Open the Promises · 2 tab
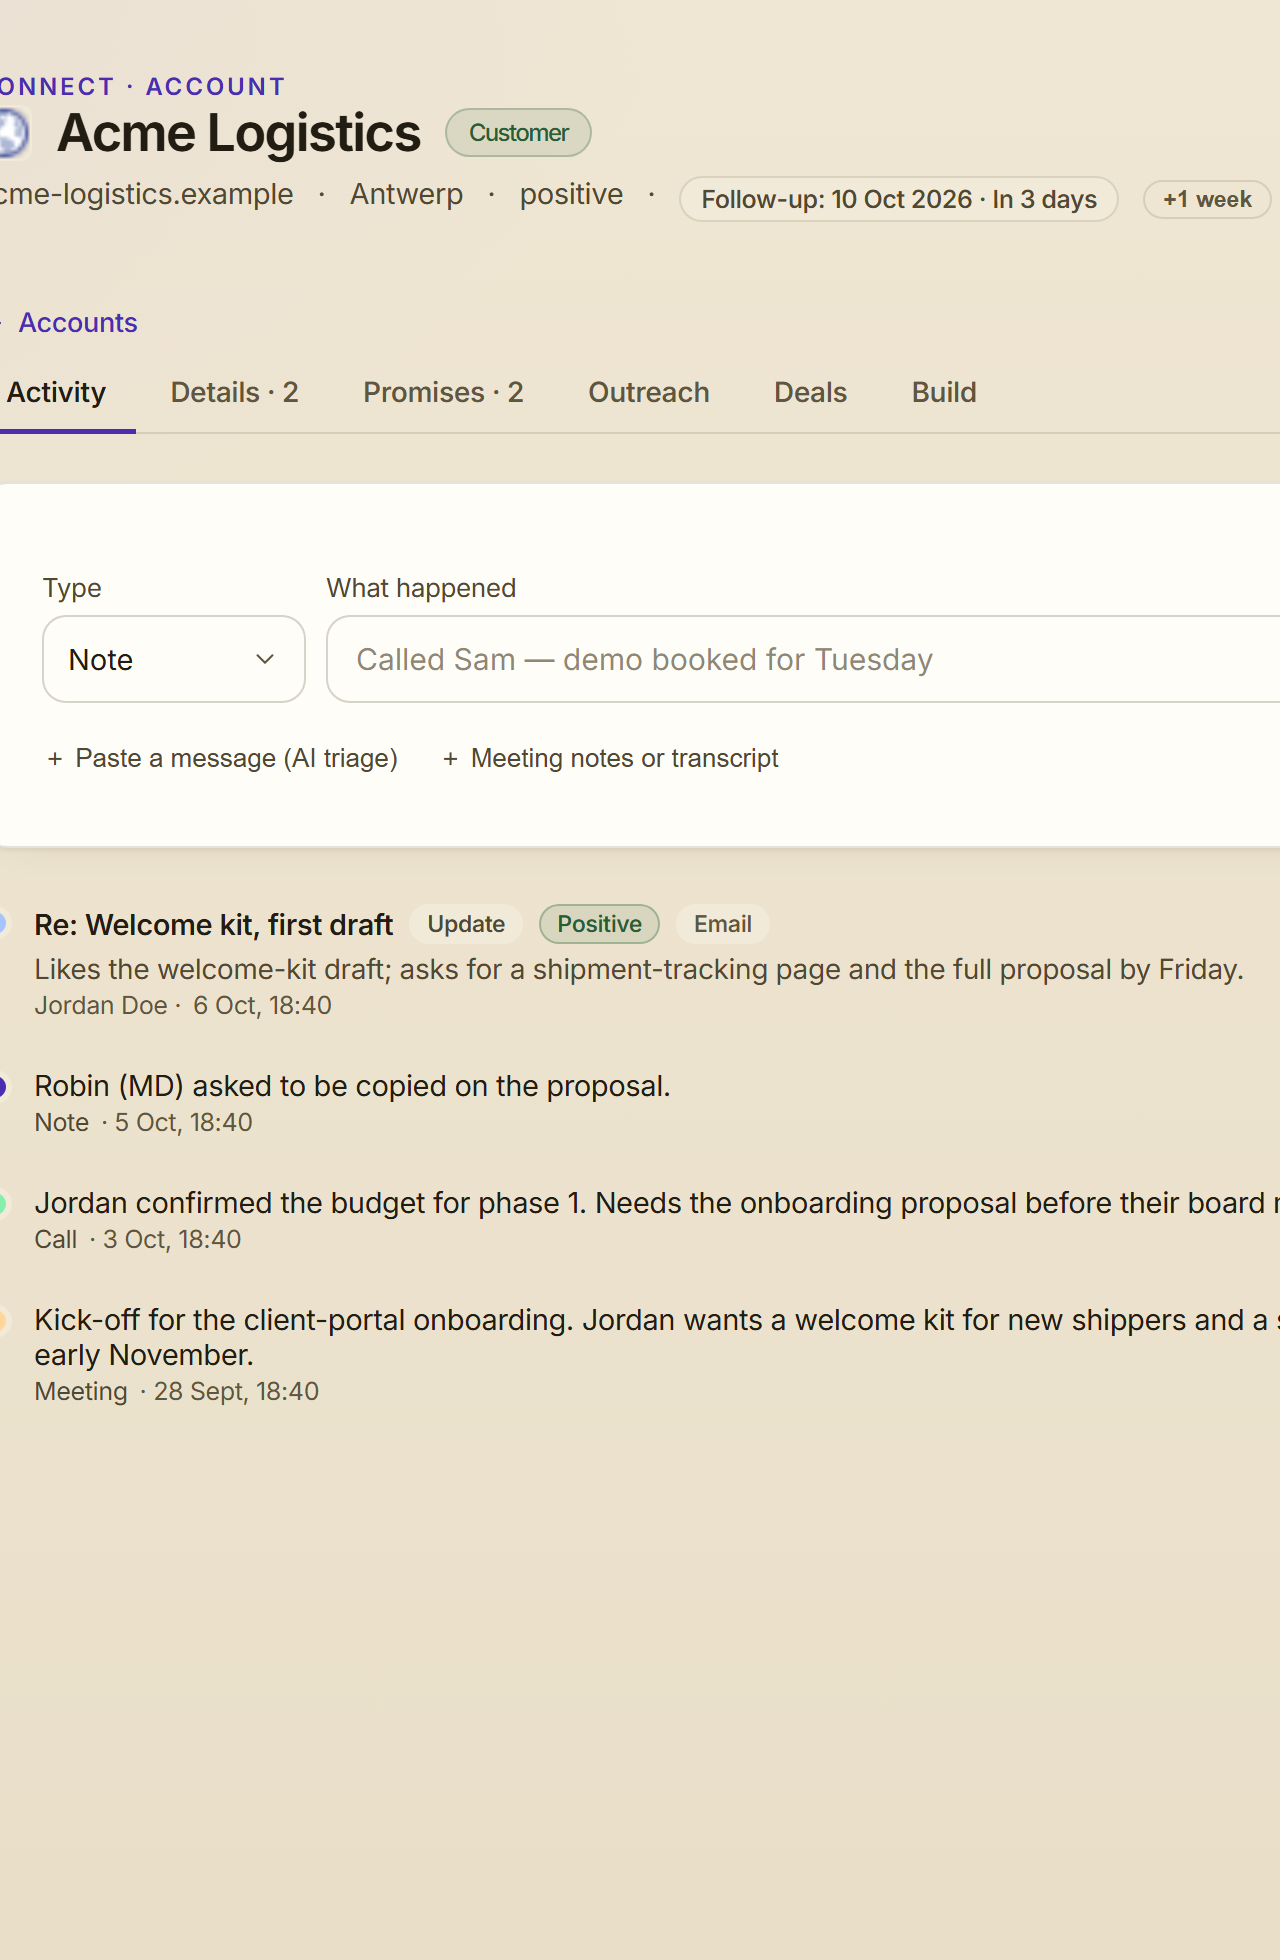 pos(443,393)
